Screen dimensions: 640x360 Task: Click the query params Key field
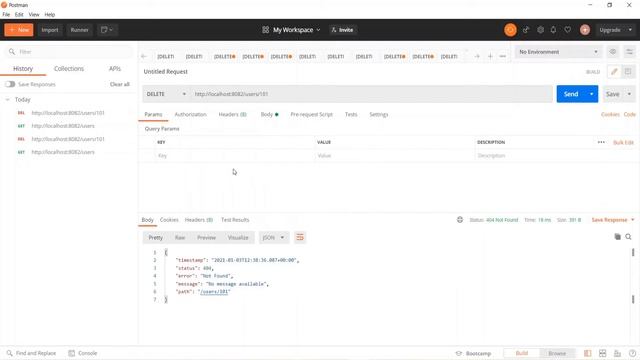[234, 156]
